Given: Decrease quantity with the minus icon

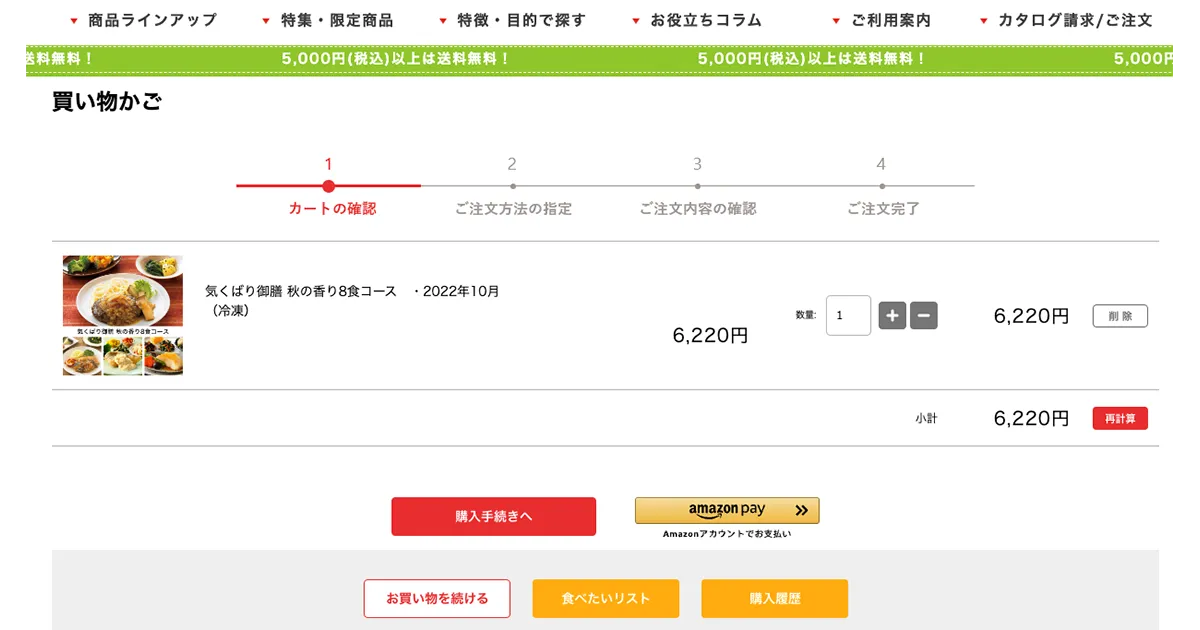Looking at the screenshot, I should [x=923, y=315].
